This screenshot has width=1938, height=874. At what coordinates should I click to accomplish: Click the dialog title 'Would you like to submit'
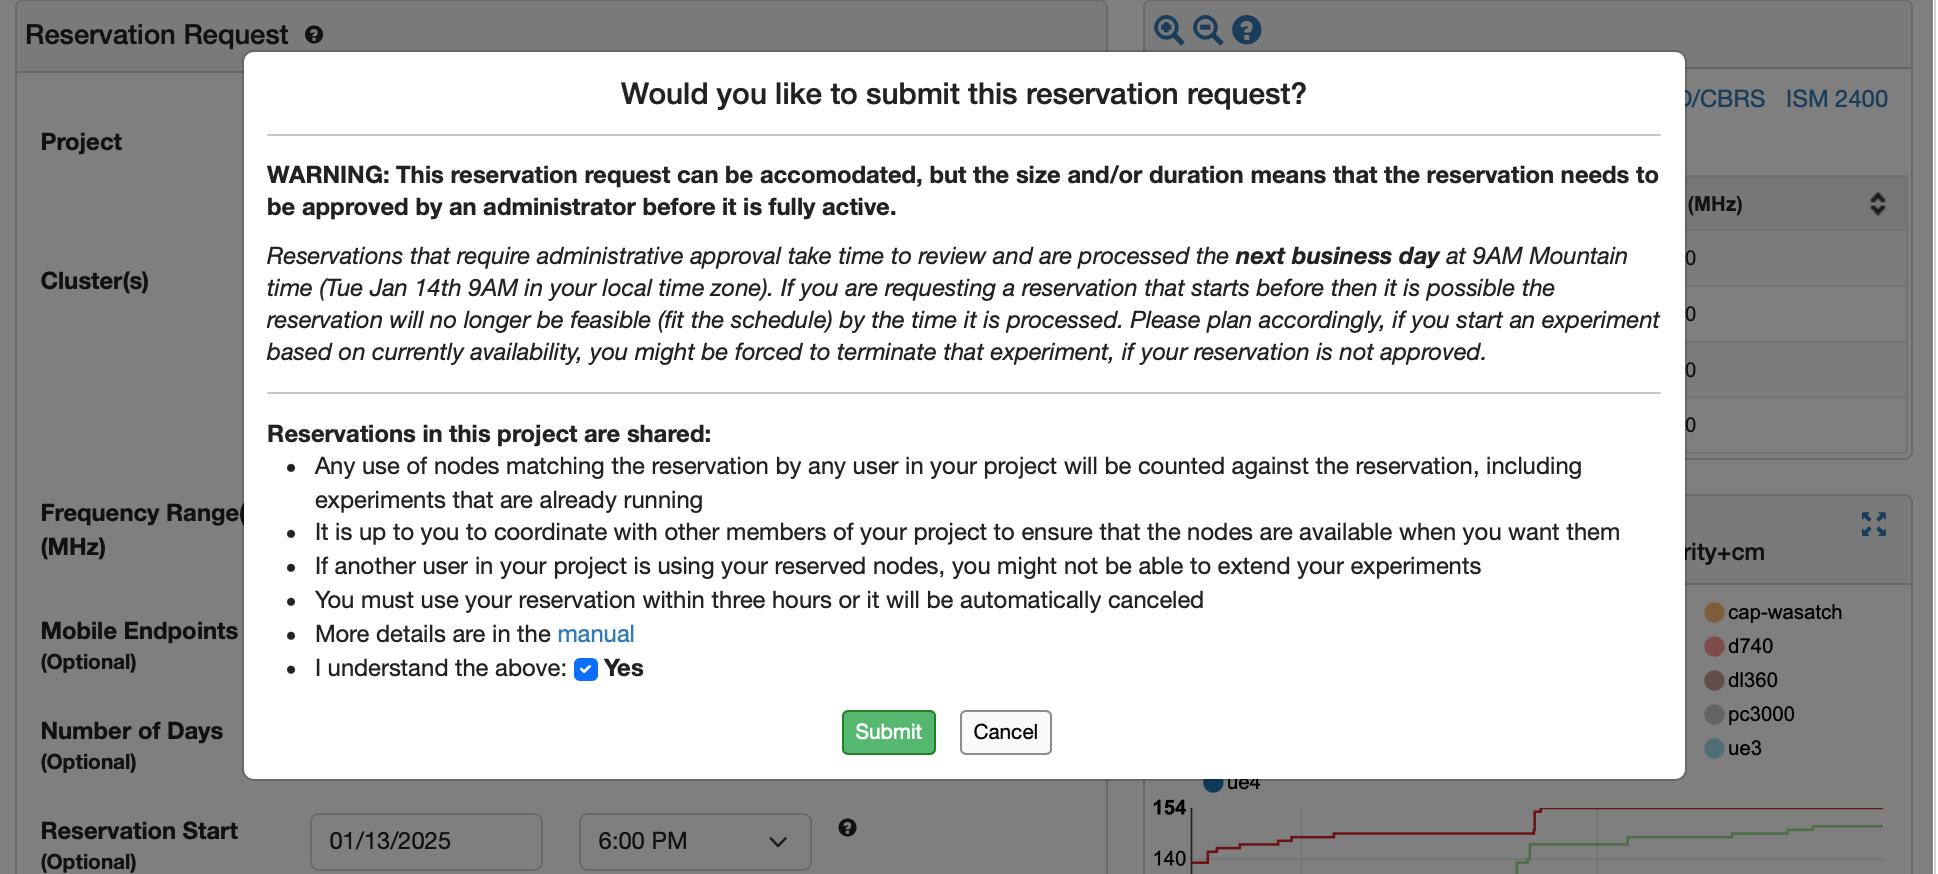click(x=963, y=94)
